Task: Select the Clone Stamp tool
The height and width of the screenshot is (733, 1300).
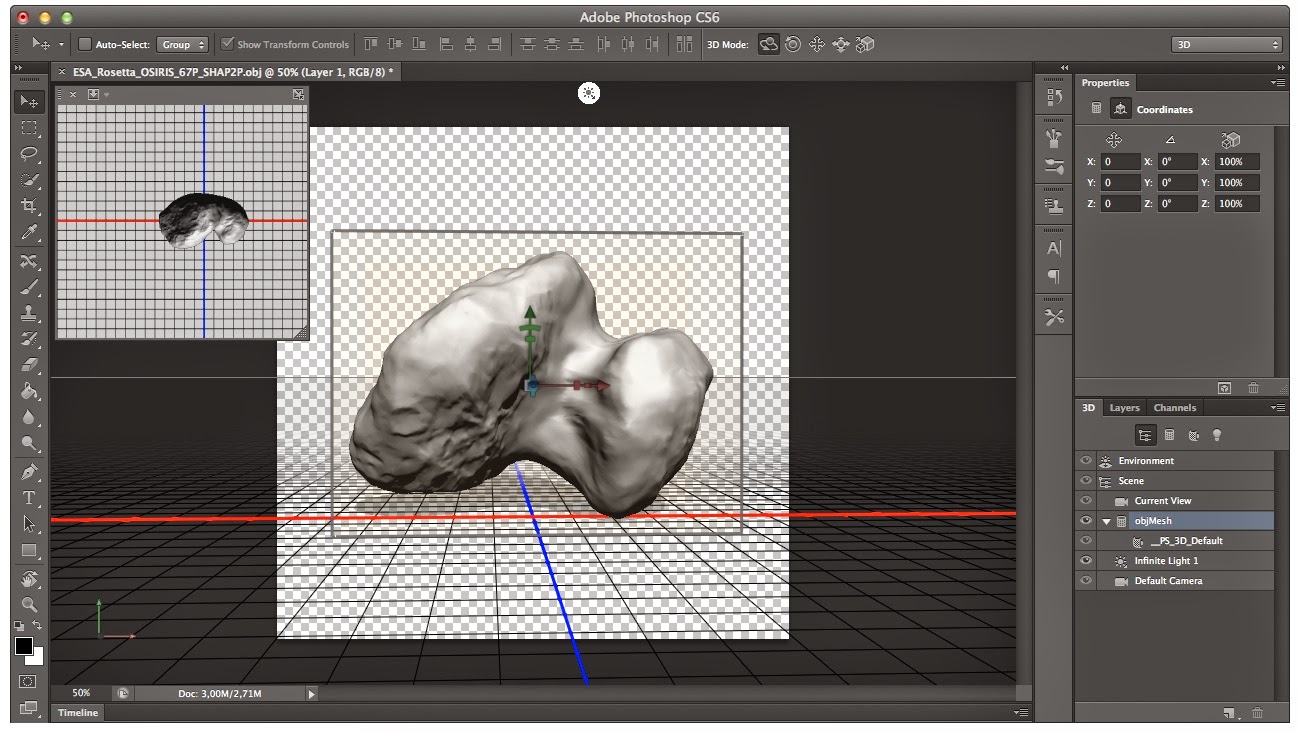Action: coord(29,314)
